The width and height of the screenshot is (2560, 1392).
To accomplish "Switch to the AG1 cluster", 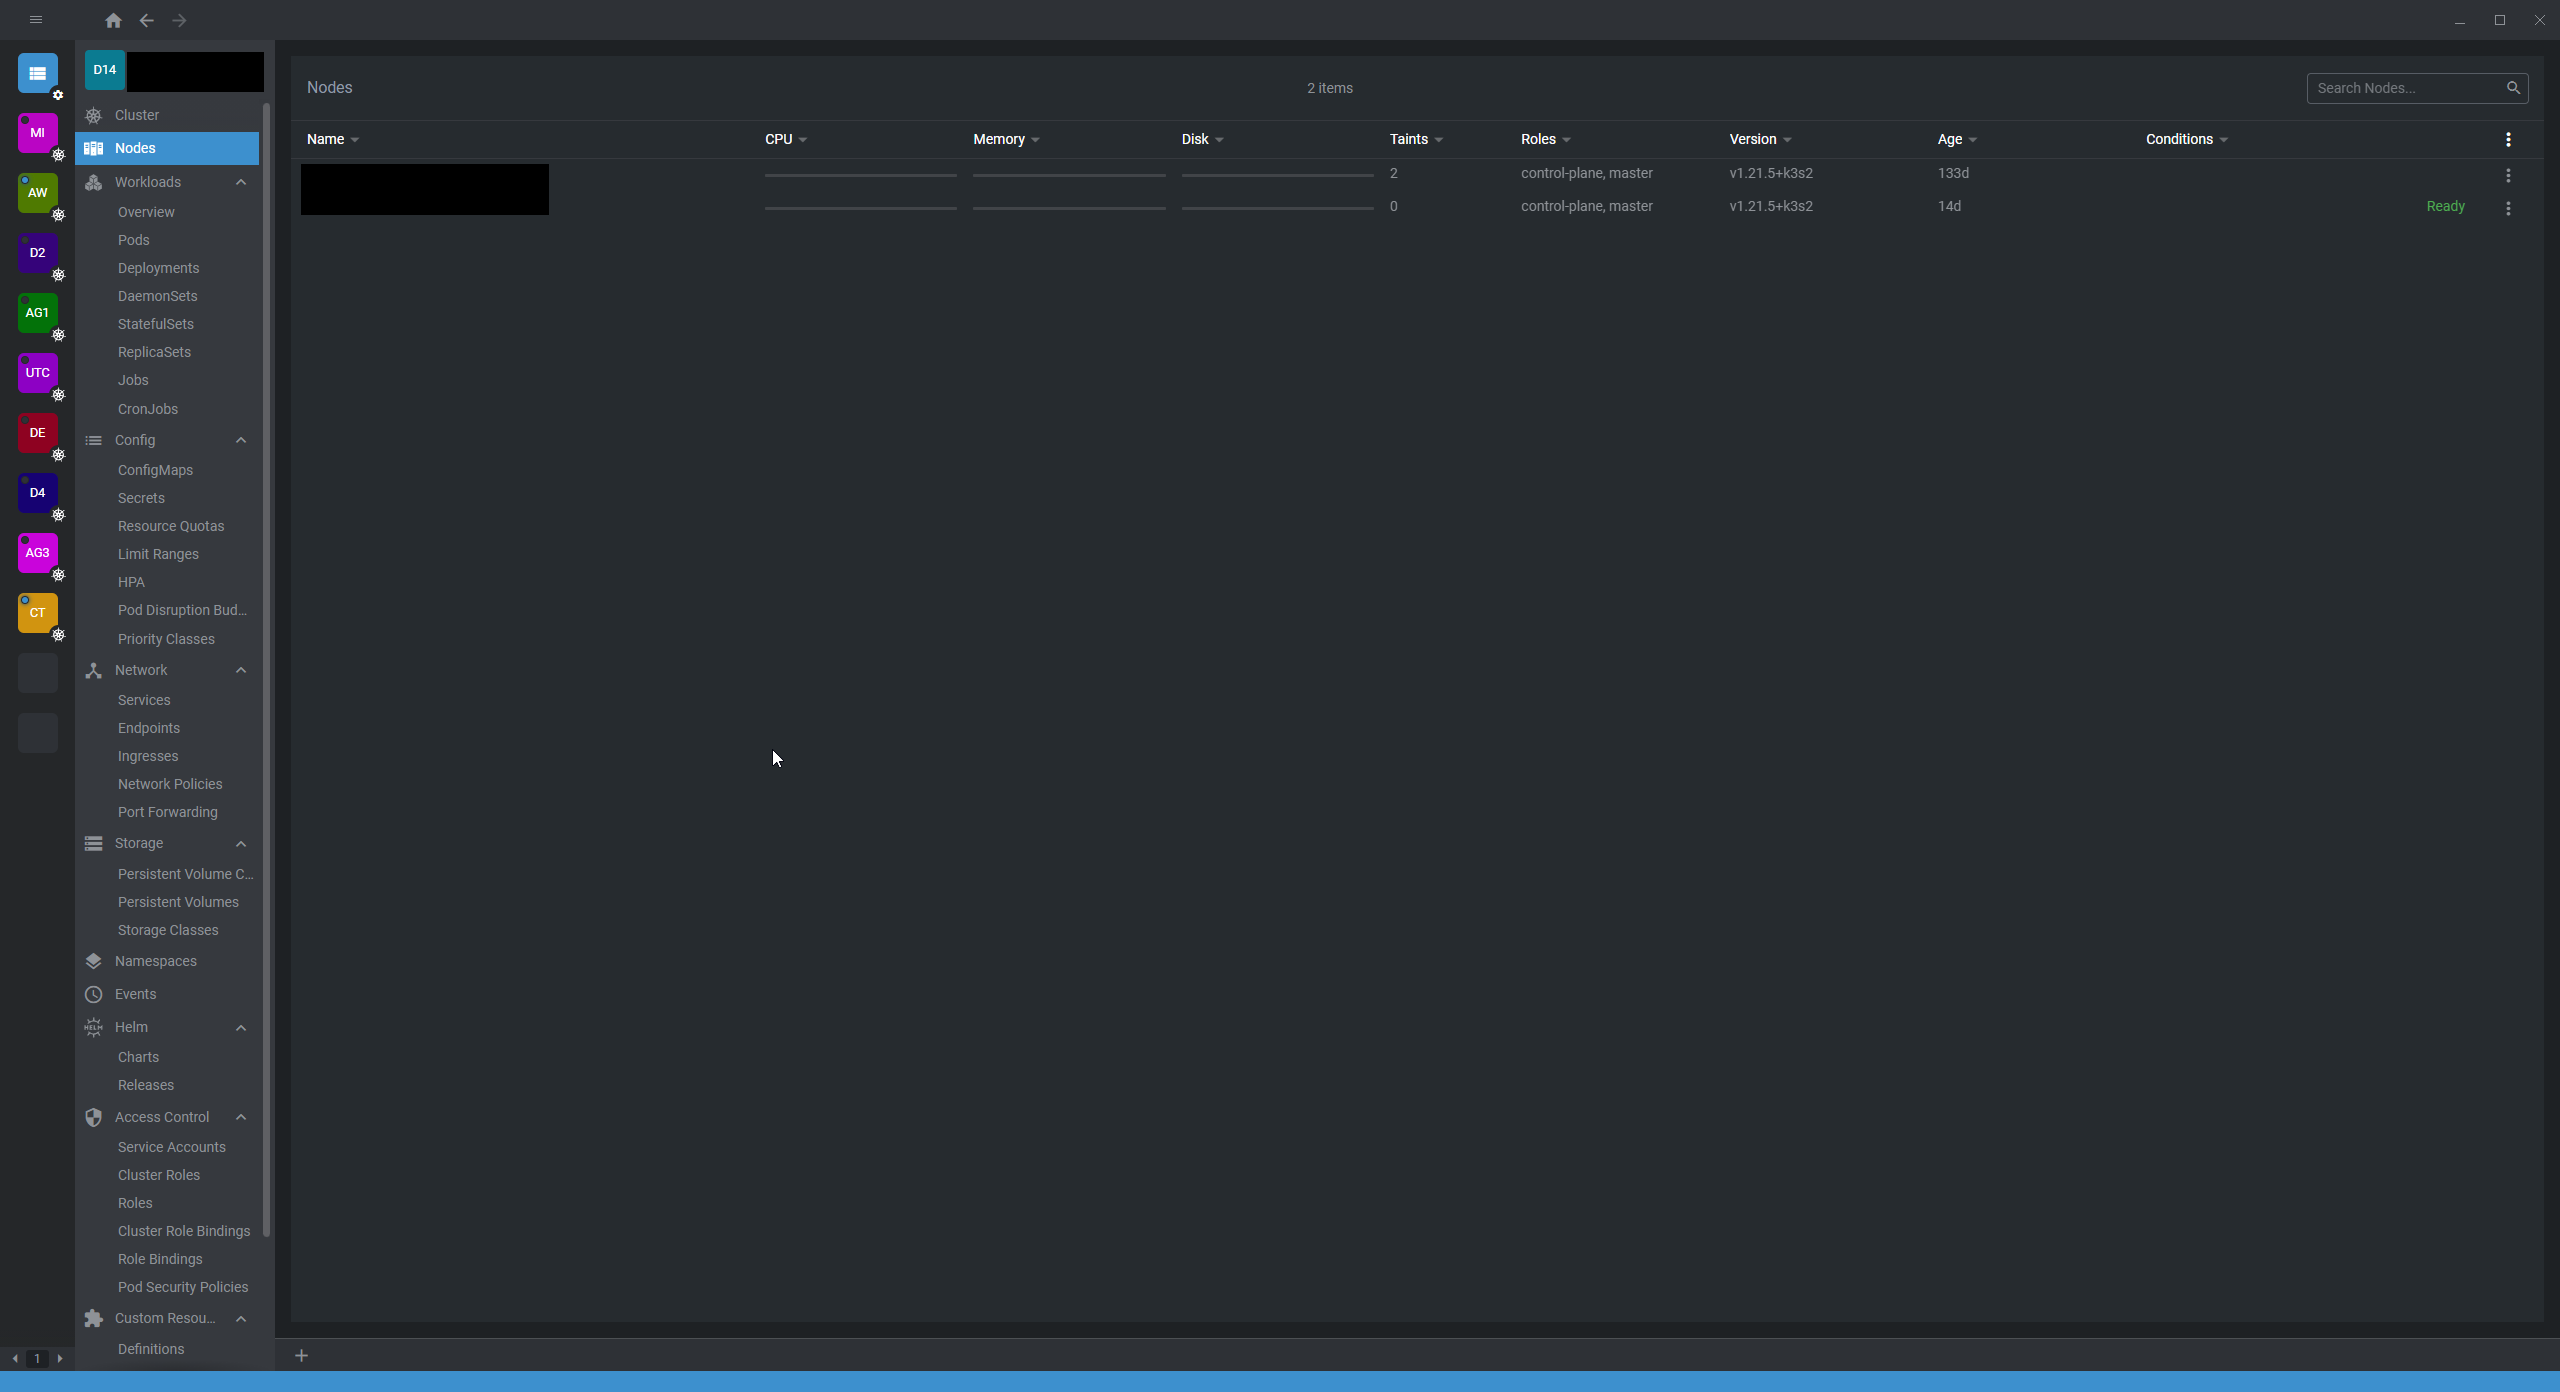I will 37,313.
